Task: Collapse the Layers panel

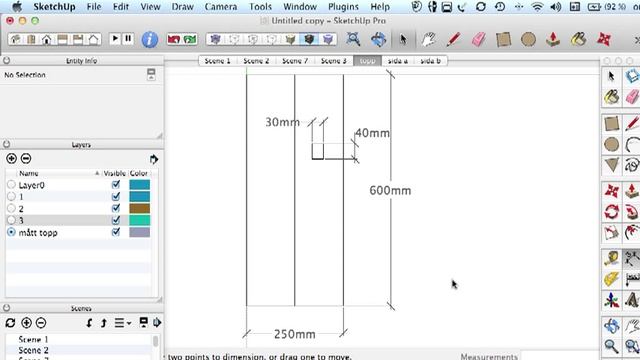Action: [x=7, y=144]
